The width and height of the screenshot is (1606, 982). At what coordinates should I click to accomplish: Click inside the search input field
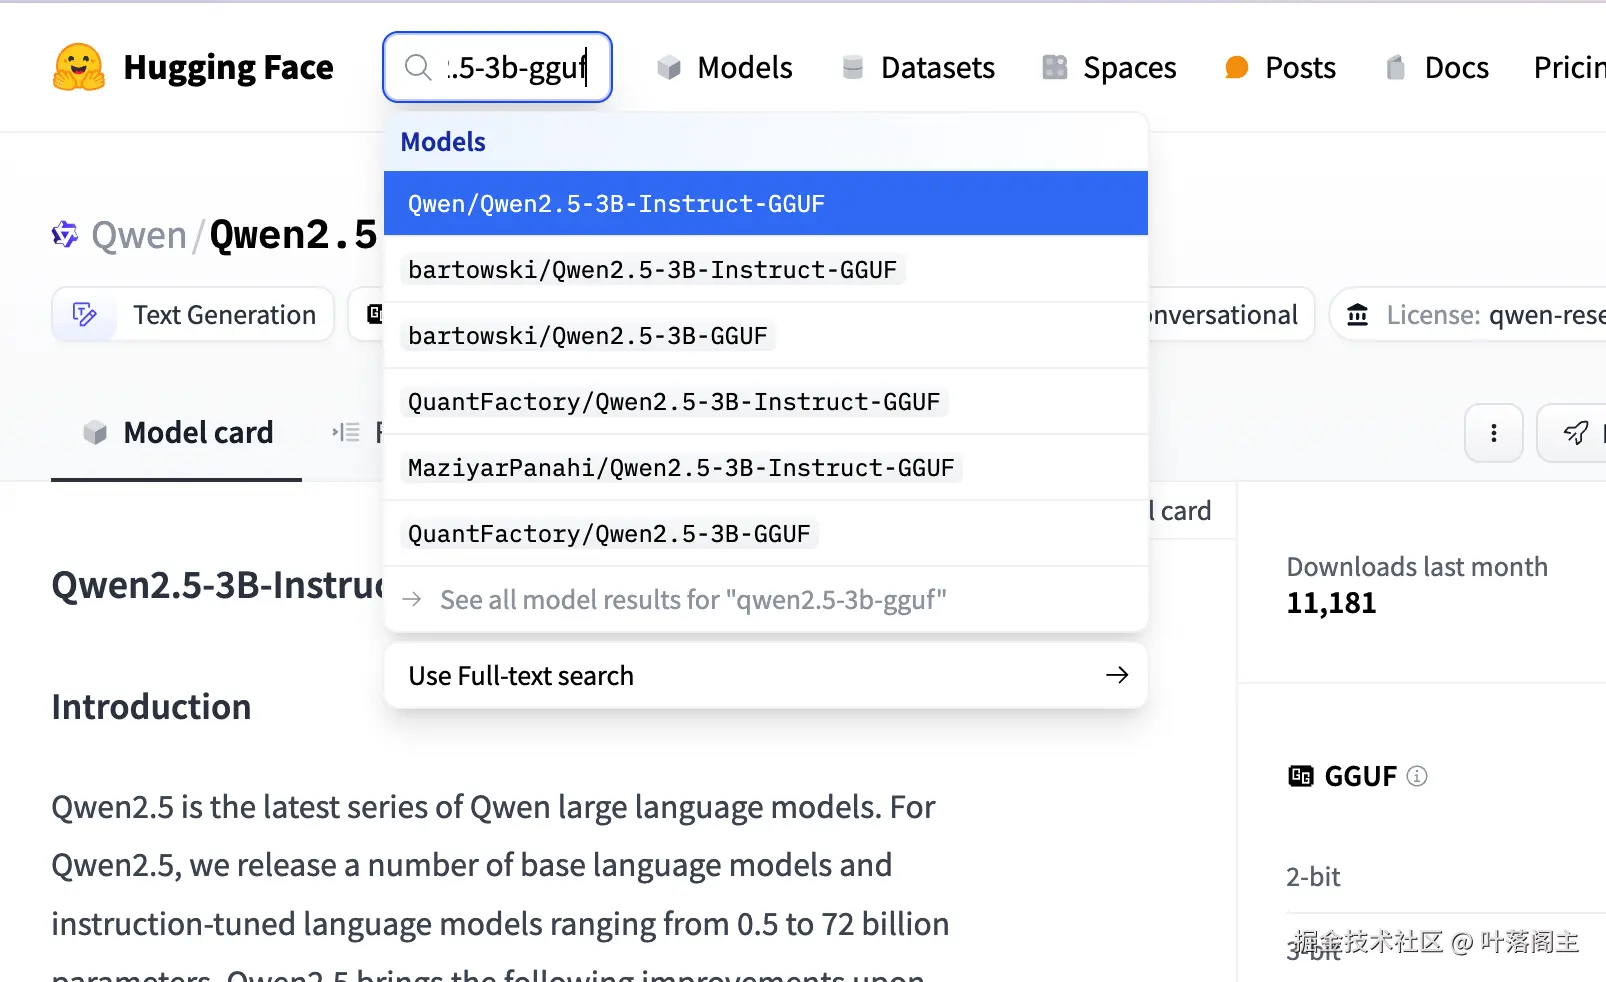point(520,67)
